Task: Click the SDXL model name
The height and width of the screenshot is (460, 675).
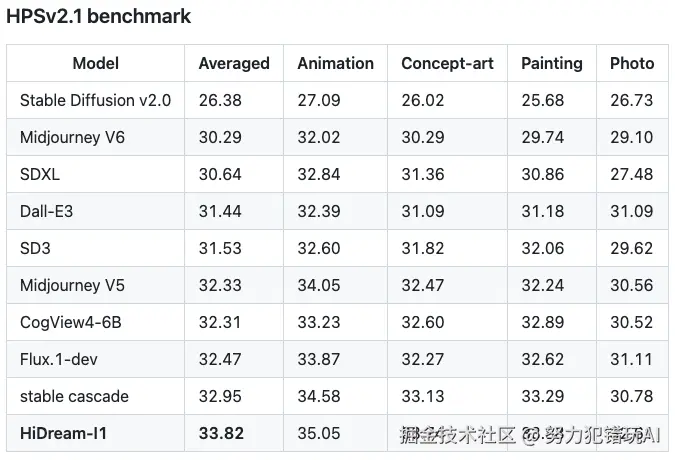Action: point(40,174)
